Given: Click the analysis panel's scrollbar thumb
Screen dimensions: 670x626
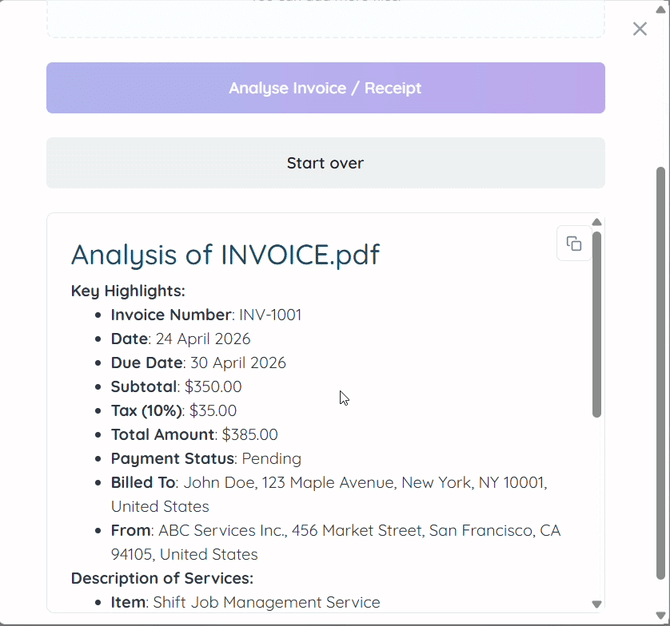Looking at the screenshot, I should coord(597,324).
